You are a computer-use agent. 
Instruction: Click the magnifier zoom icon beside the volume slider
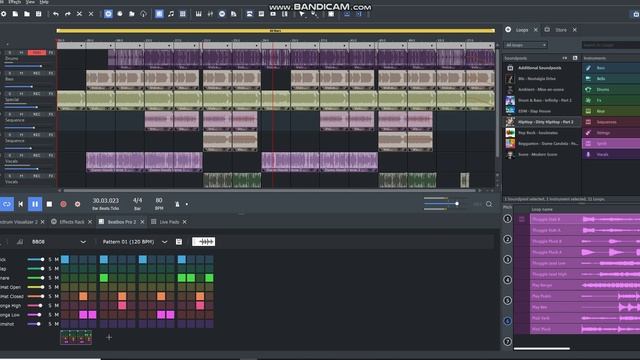(489, 204)
